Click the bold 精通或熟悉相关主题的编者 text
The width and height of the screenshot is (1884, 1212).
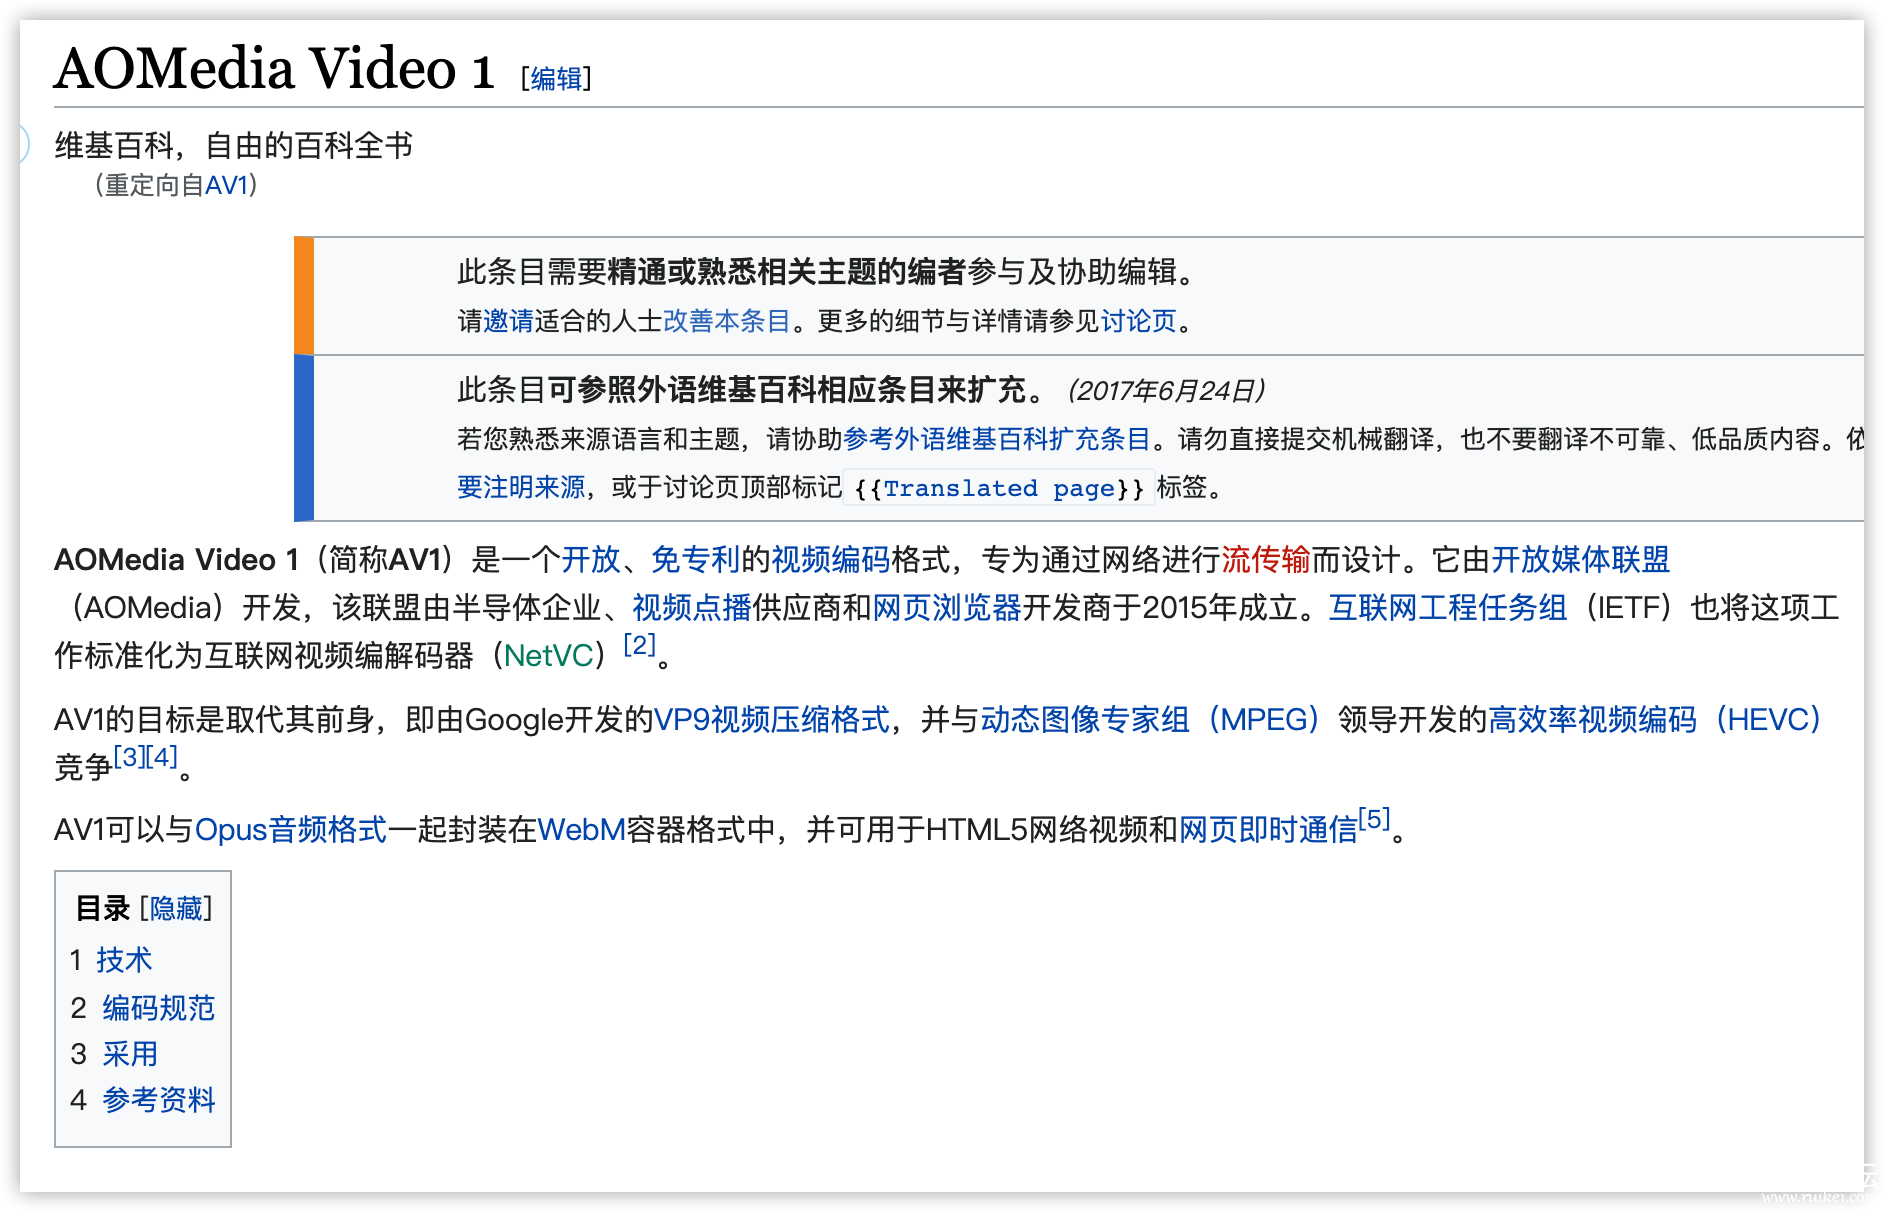[x=787, y=271]
